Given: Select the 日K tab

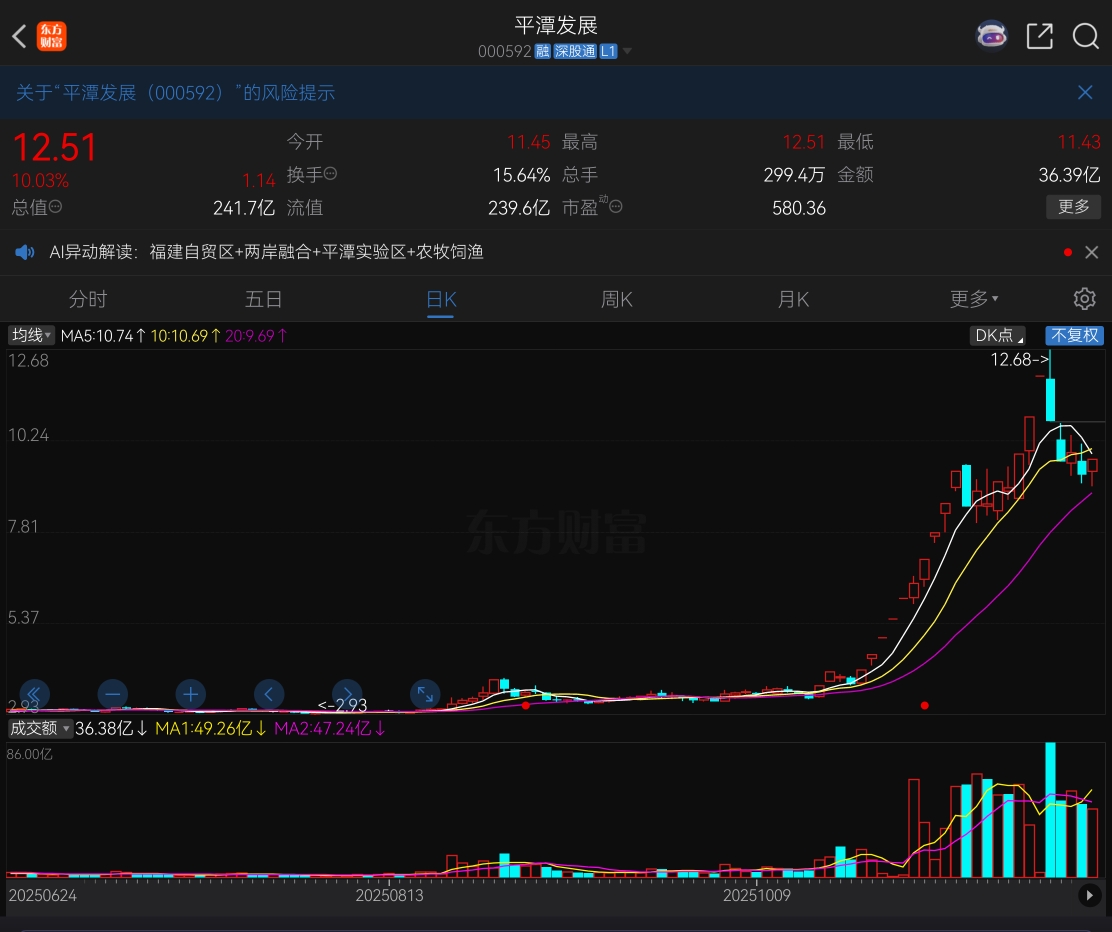Looking at the screenshot, I should point(440,299).
